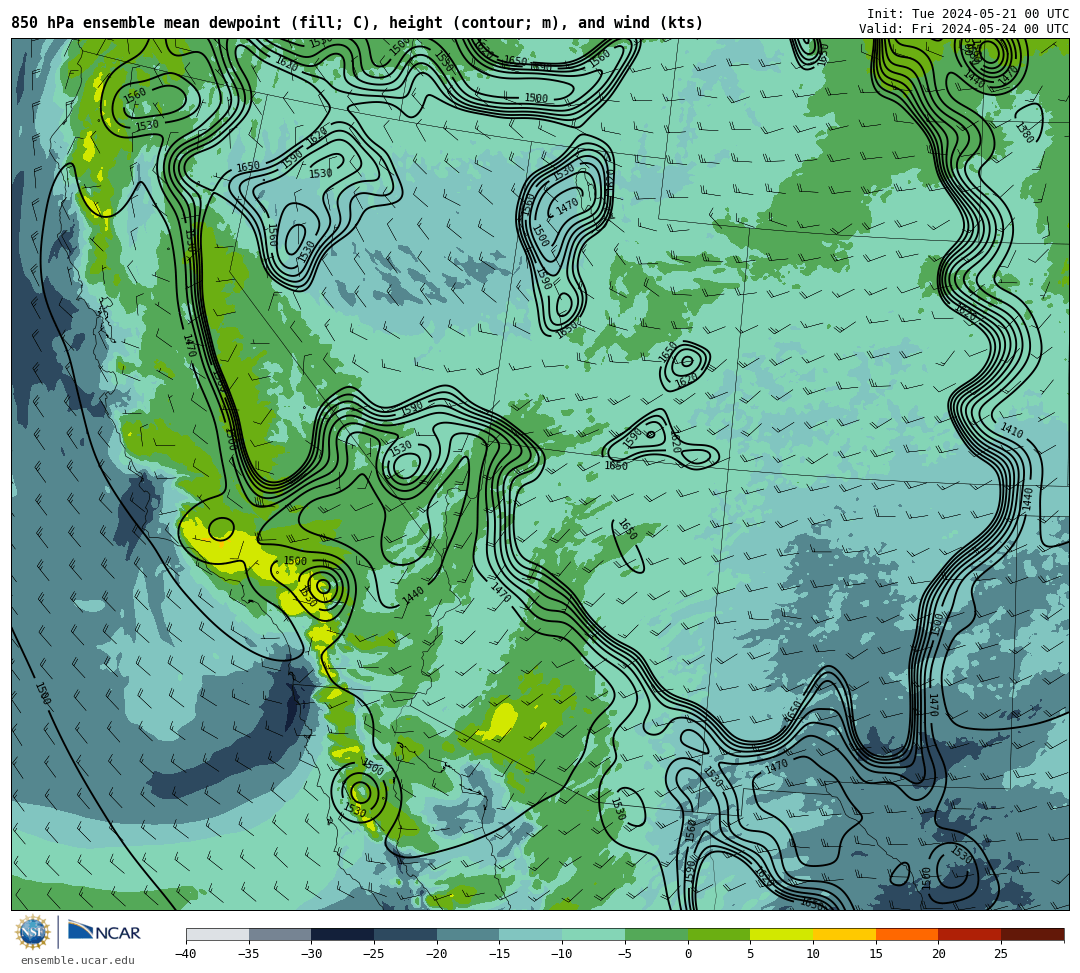
Task: Click the colorbar tick label 0
Action: click(x=687, y=954)
